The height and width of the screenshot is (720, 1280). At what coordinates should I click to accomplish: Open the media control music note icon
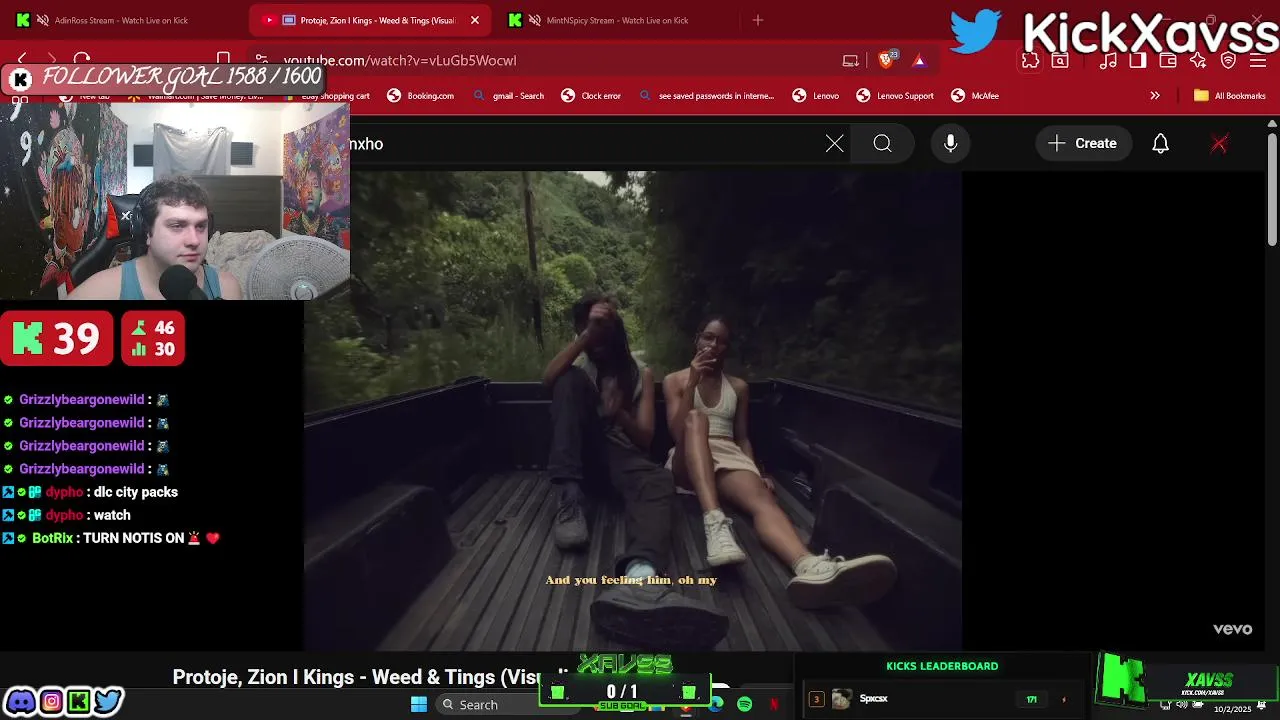click(1108, 61)
